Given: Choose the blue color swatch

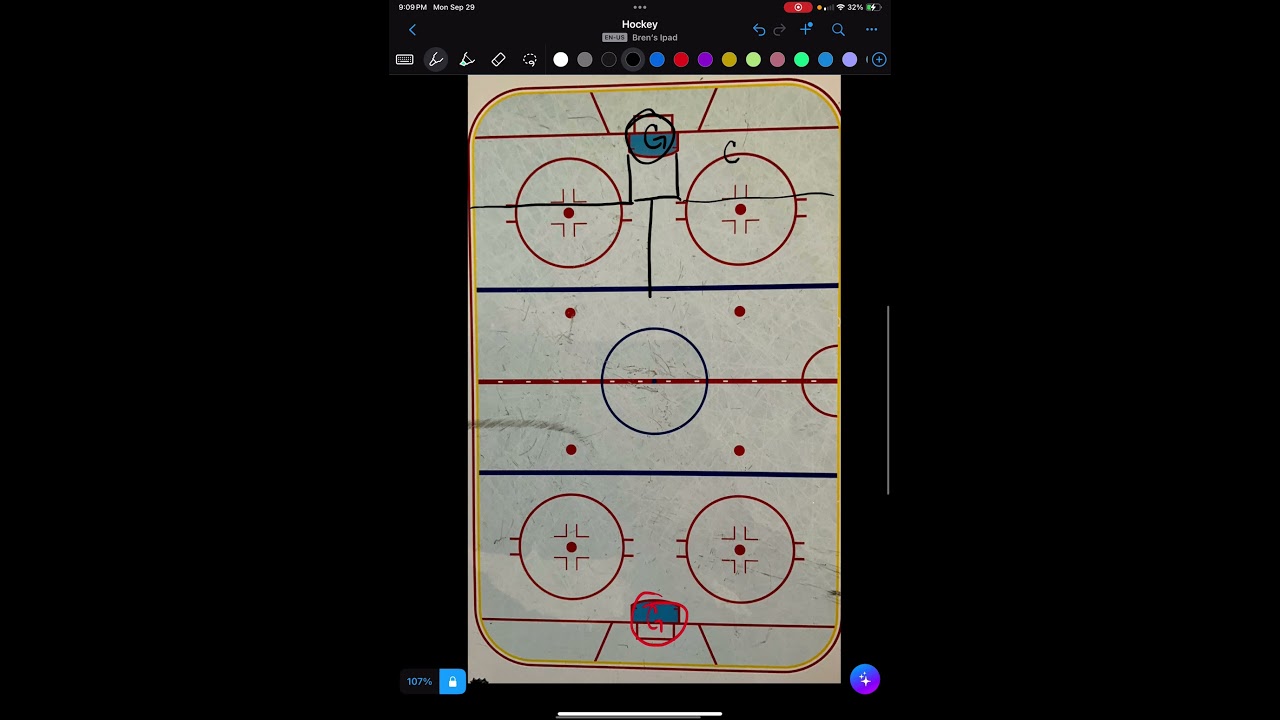Looking at the screenshot, I should click(x=657, y=60).
